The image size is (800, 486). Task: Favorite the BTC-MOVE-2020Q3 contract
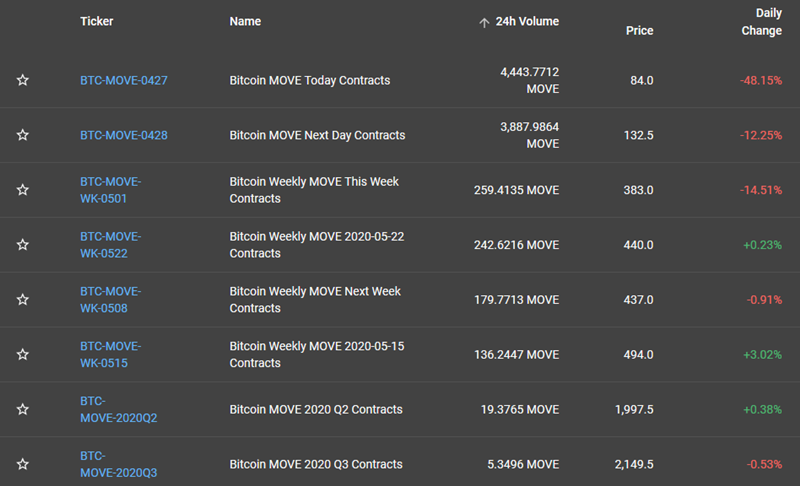(x=22, y=464)
